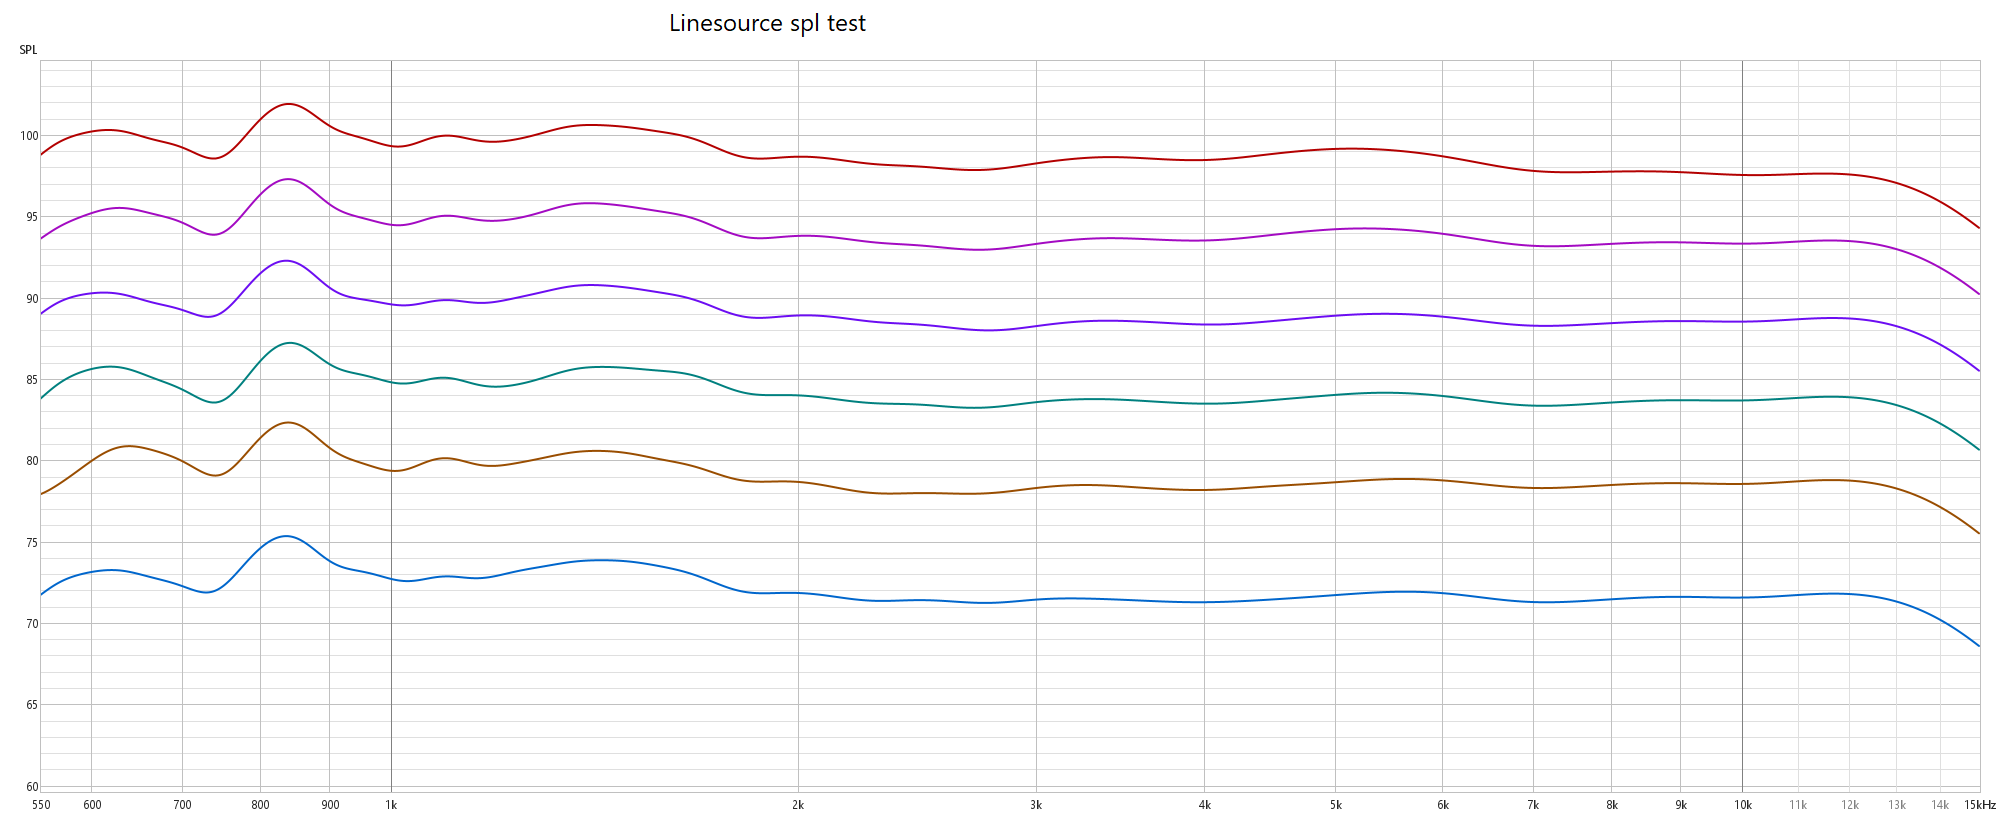Image resolution: width=2000 pixels, height=816 pixels.
Task: Click the 90 dB value on the SPL axis
Action: (x=32, y=299)
